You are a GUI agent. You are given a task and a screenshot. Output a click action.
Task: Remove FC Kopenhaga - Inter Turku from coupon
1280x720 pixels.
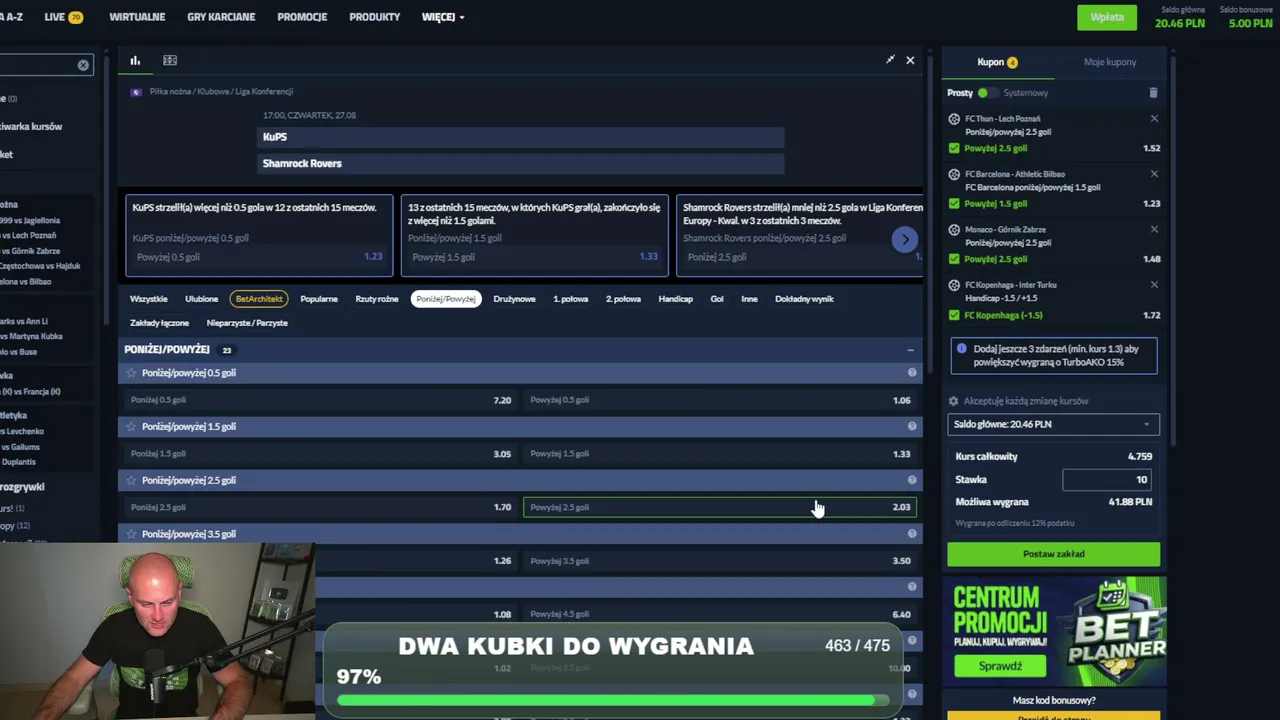1154,285
